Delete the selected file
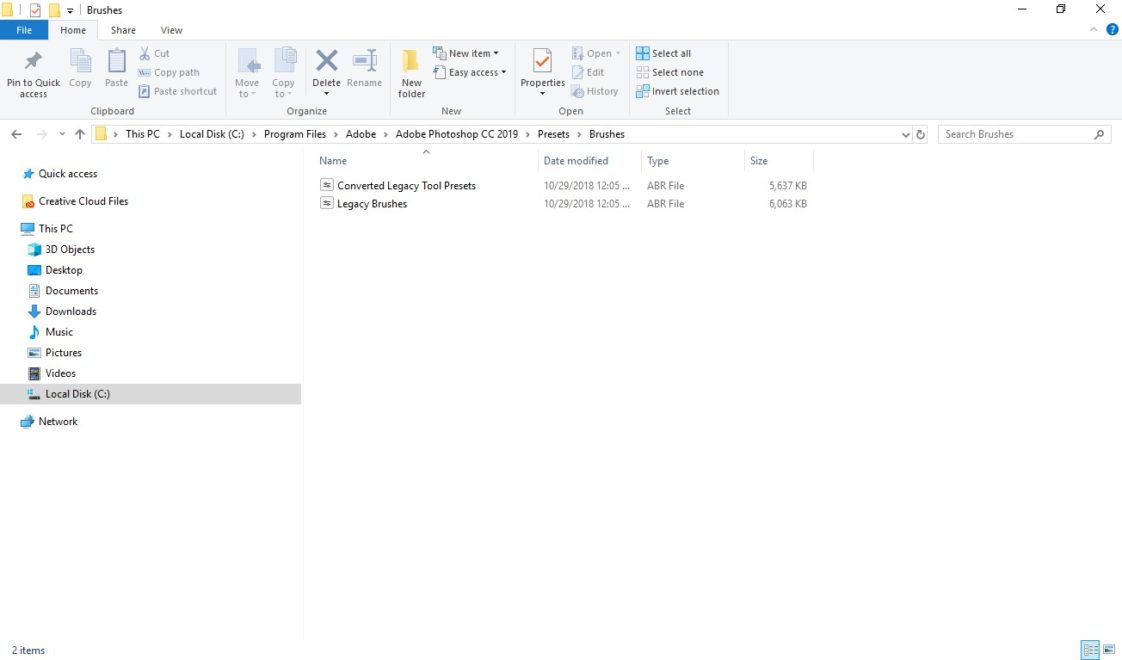Image resolution: width=1122 pixels, height=660 pixels. point(326,65)
